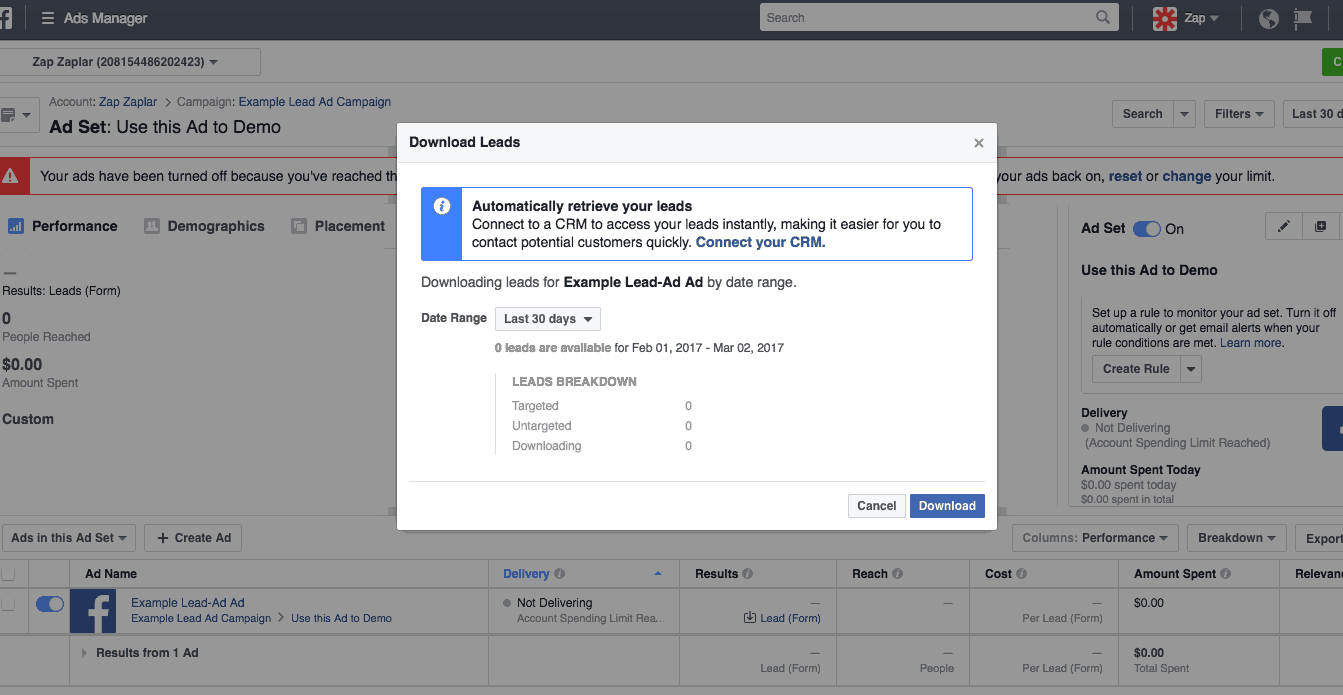Click the blue info icon in Download Leads dialog
Viewport: 1343px width, 695px height.
tap(441, 206)
